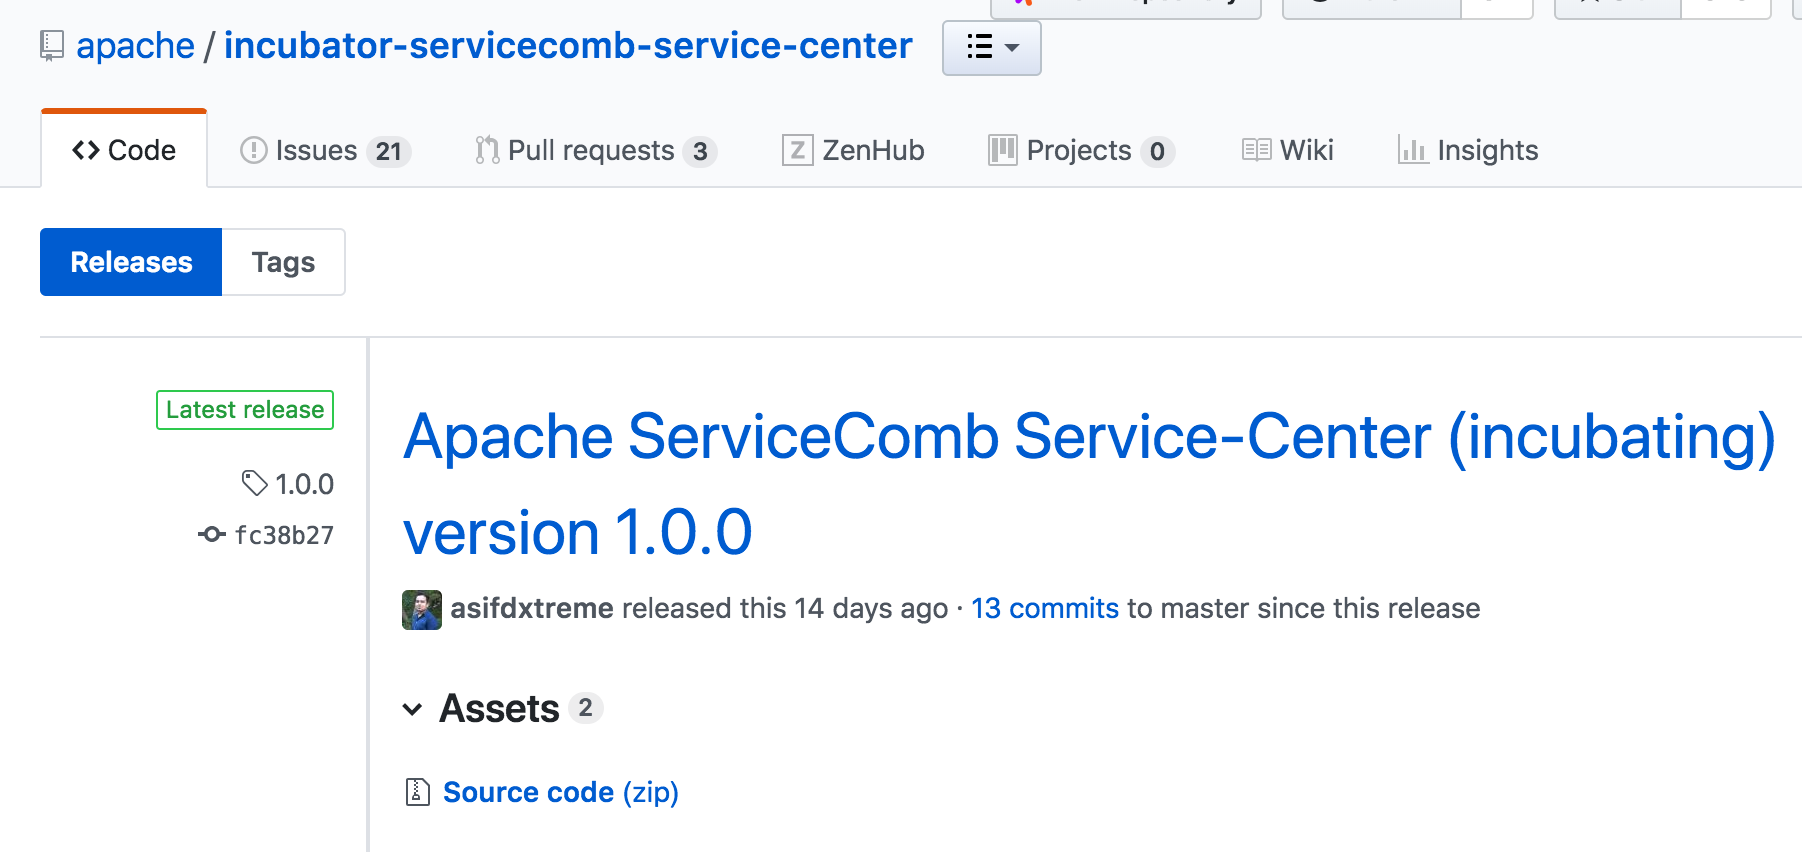Image resolution: width=1802 pixels, height=852 pixels.
Task: Click the Wiki book icon
Action: click(x=1256, y=150)
